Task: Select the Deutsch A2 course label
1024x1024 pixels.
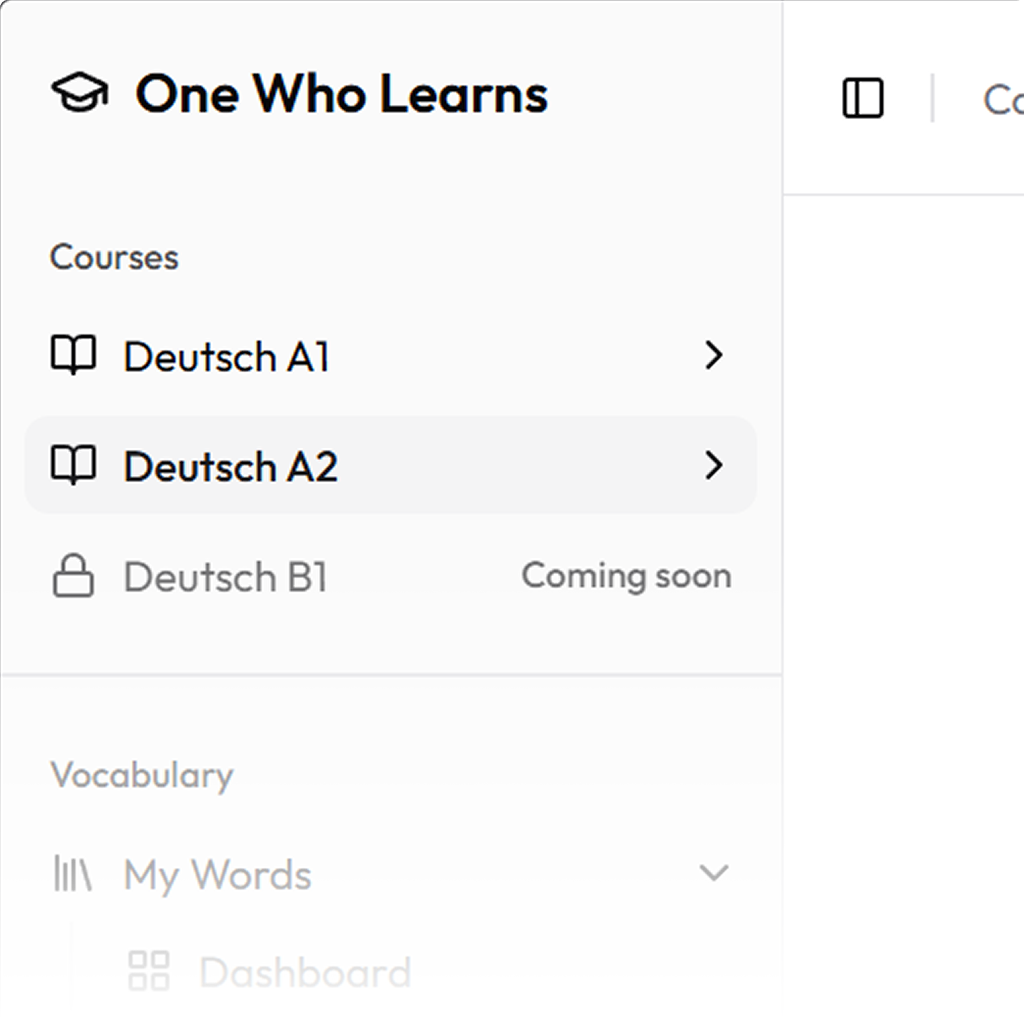Action: pyautogui.click(x=230, y=467)
